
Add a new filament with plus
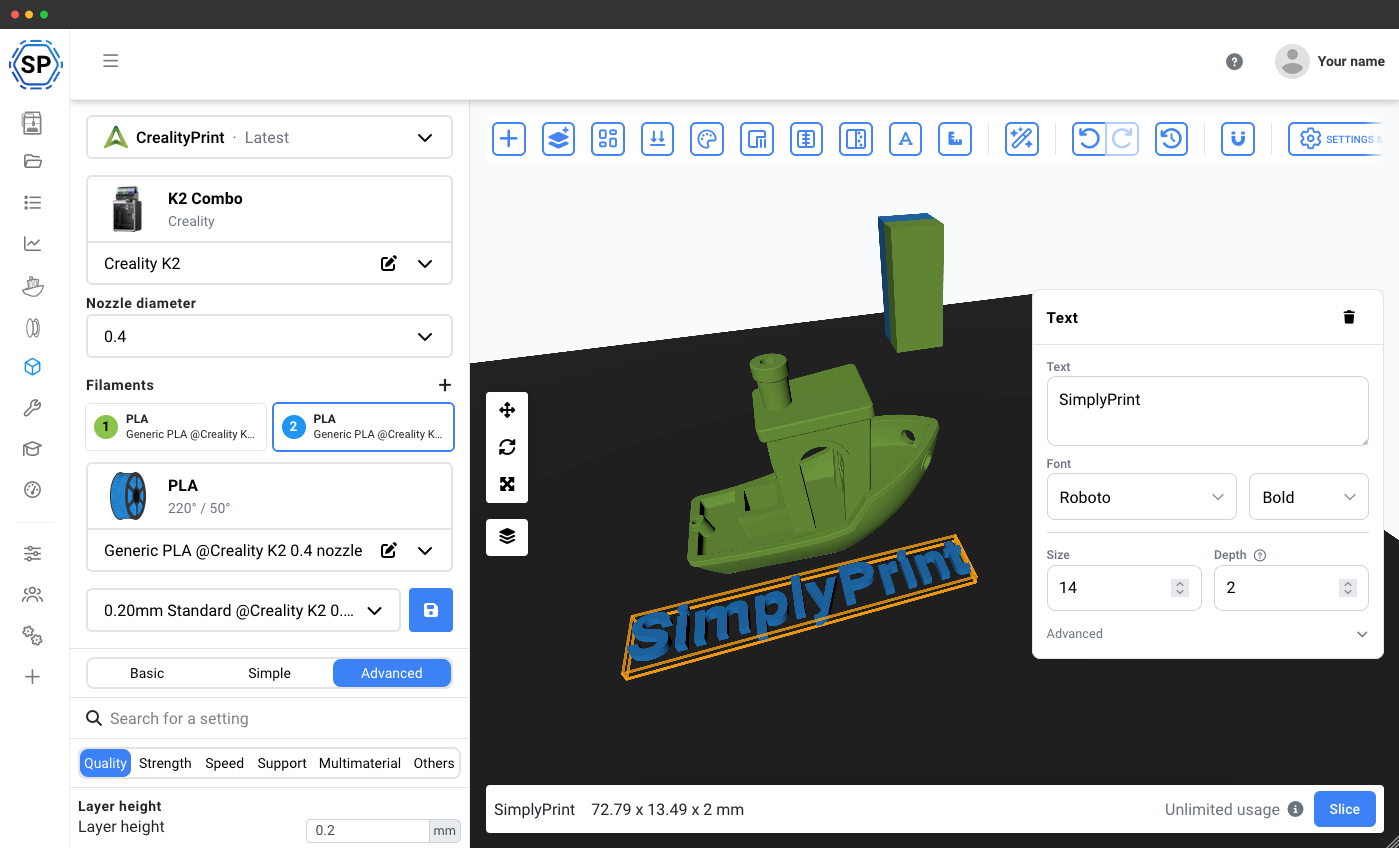point(445,385)
